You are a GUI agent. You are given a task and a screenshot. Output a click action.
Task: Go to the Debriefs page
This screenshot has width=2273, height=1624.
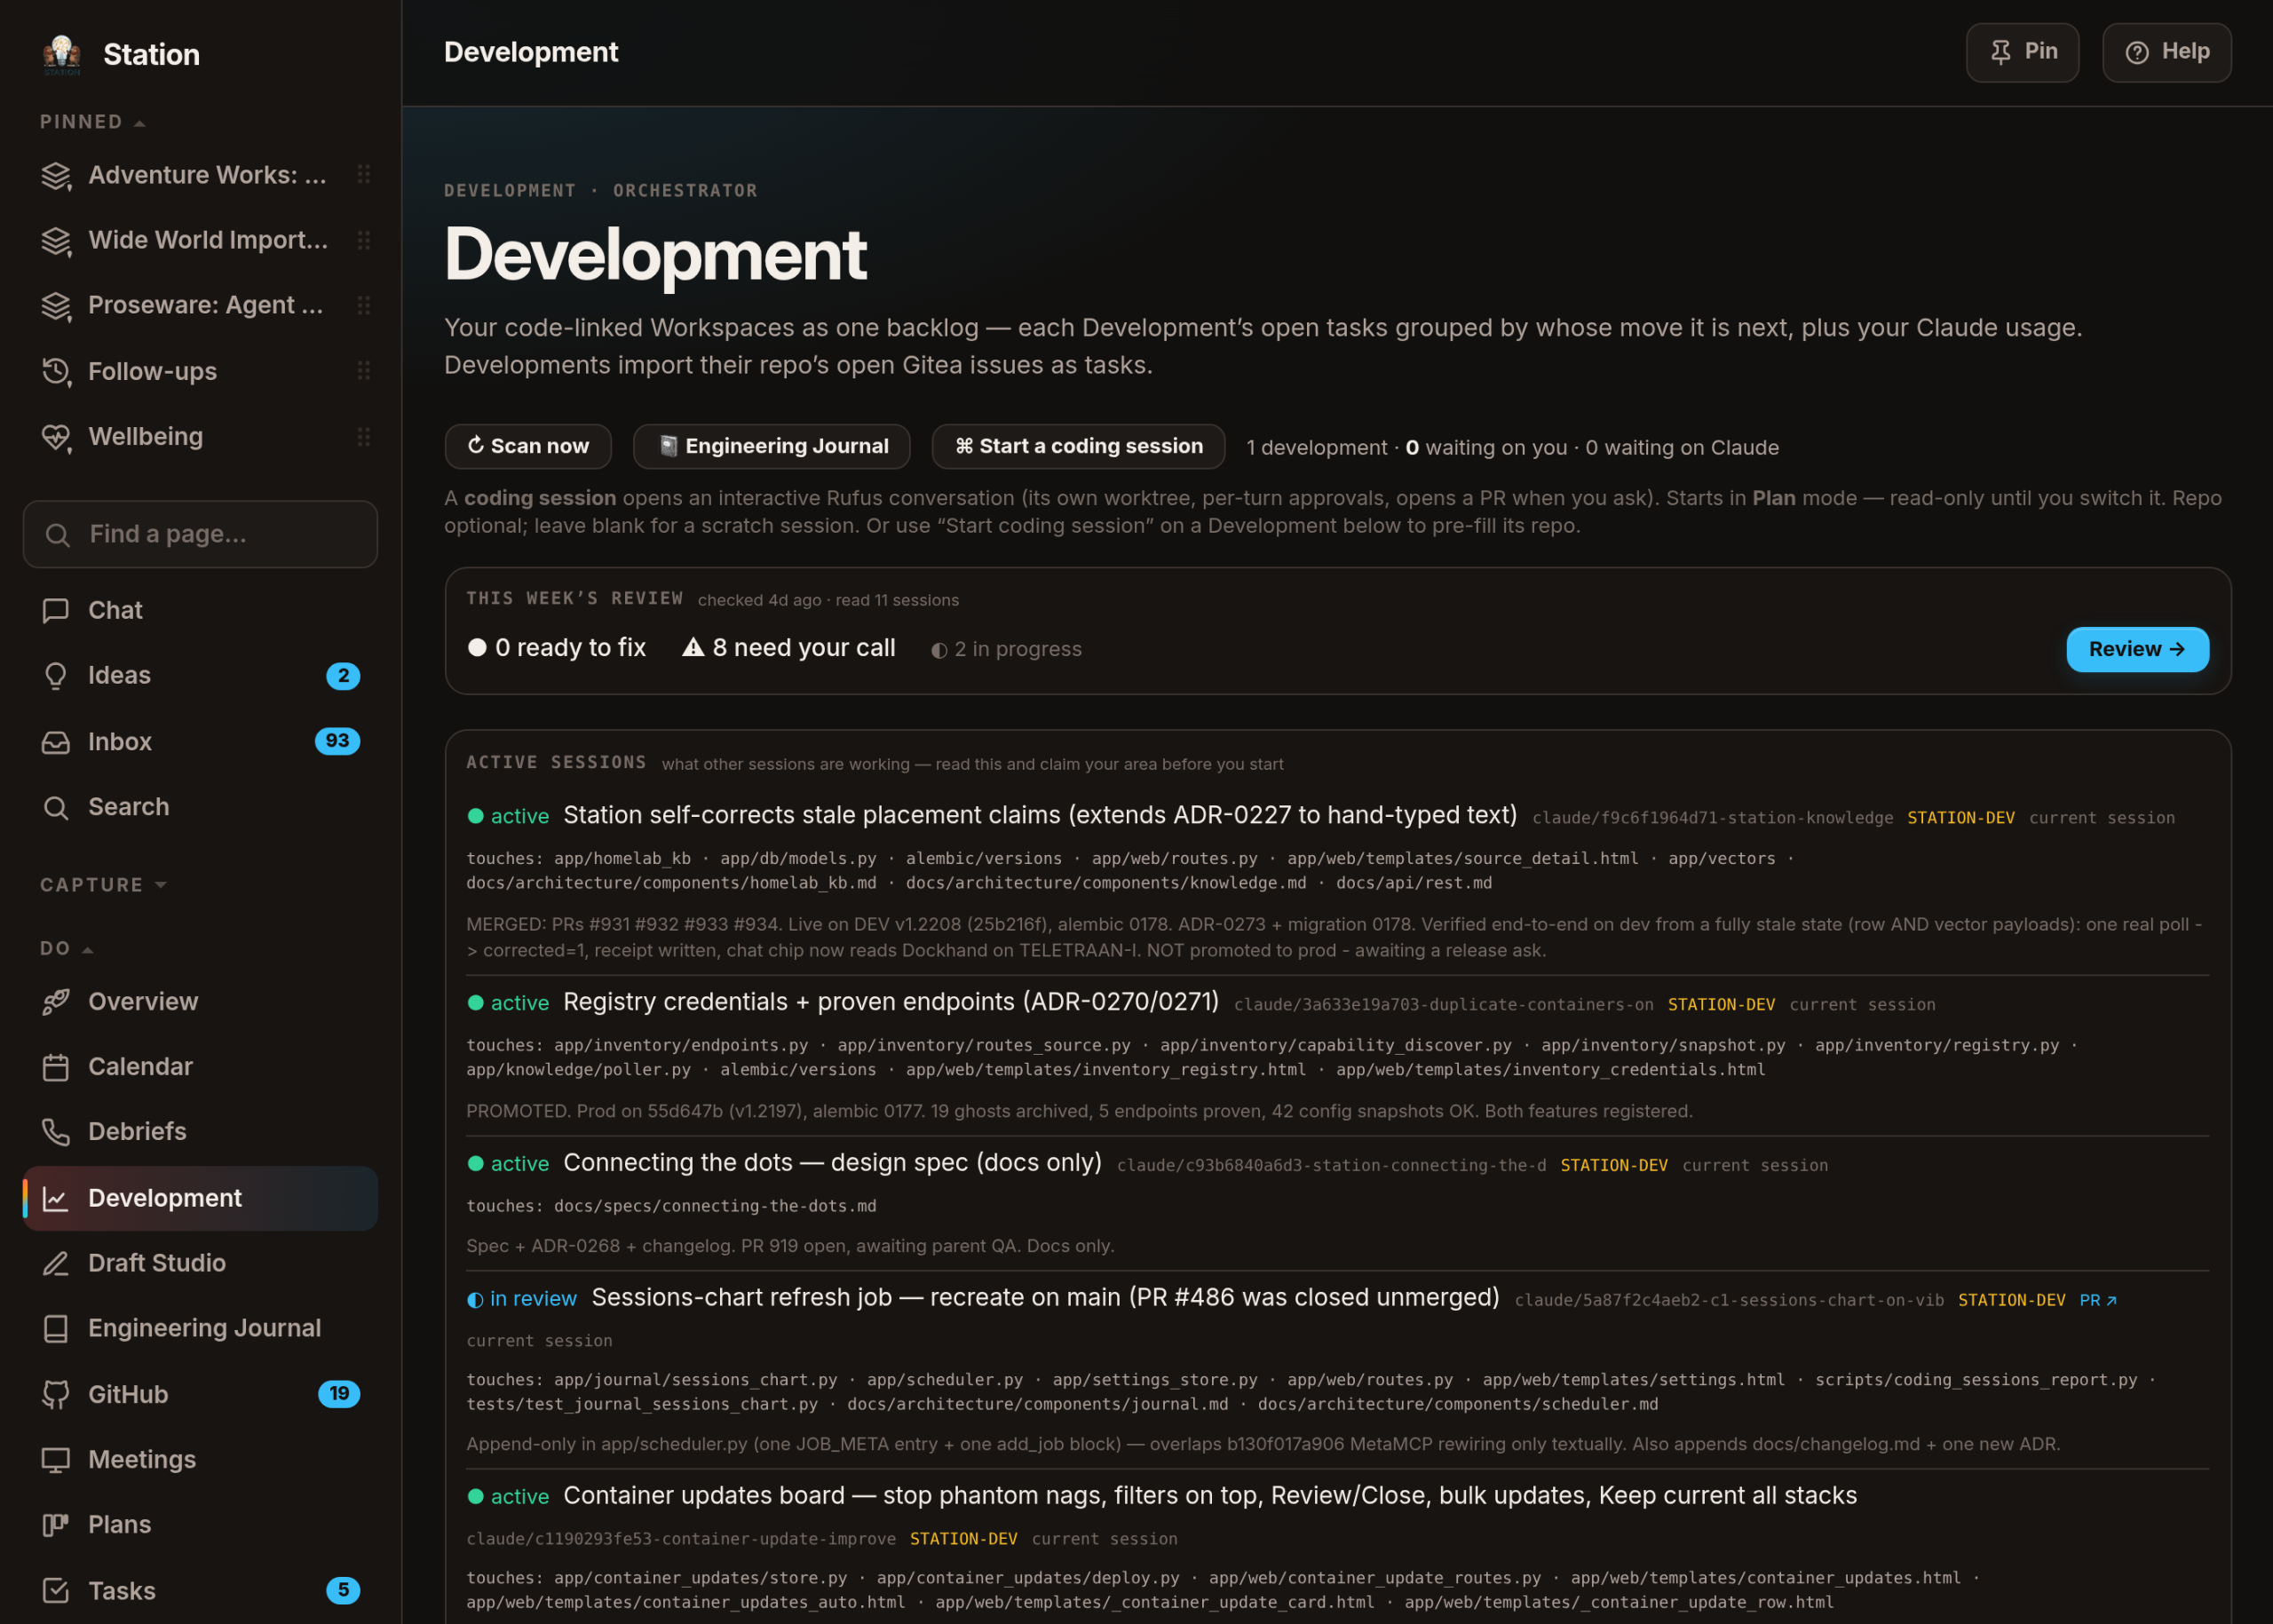point(200,1132)
